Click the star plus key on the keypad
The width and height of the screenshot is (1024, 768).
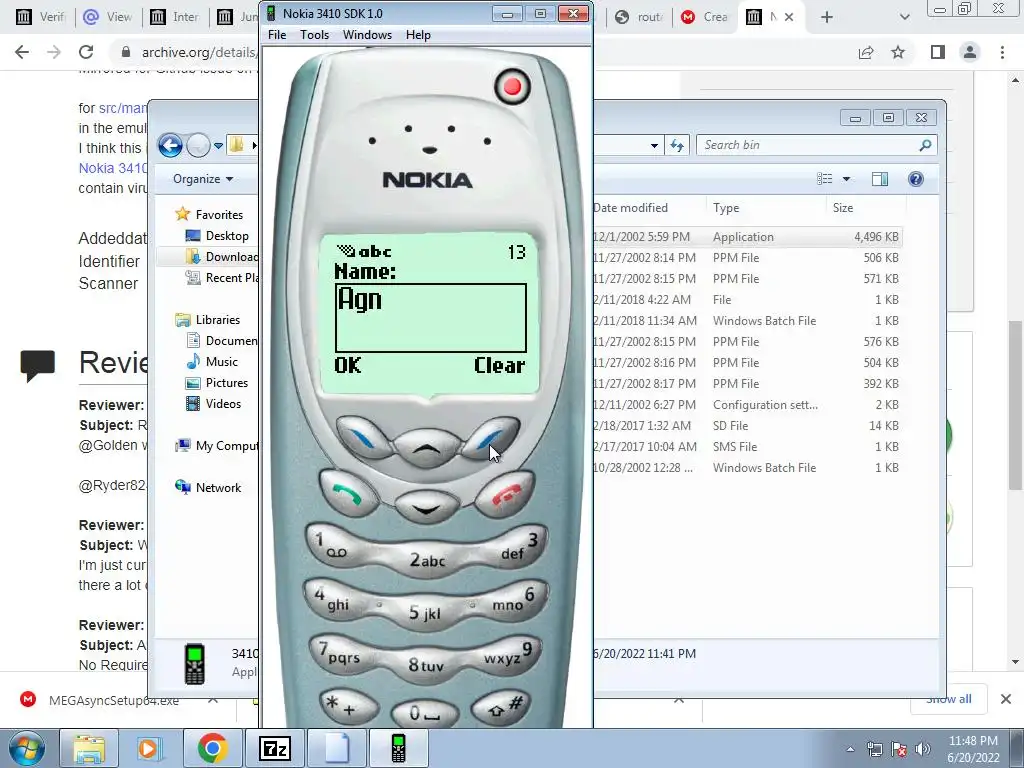(x=347, y=706)
